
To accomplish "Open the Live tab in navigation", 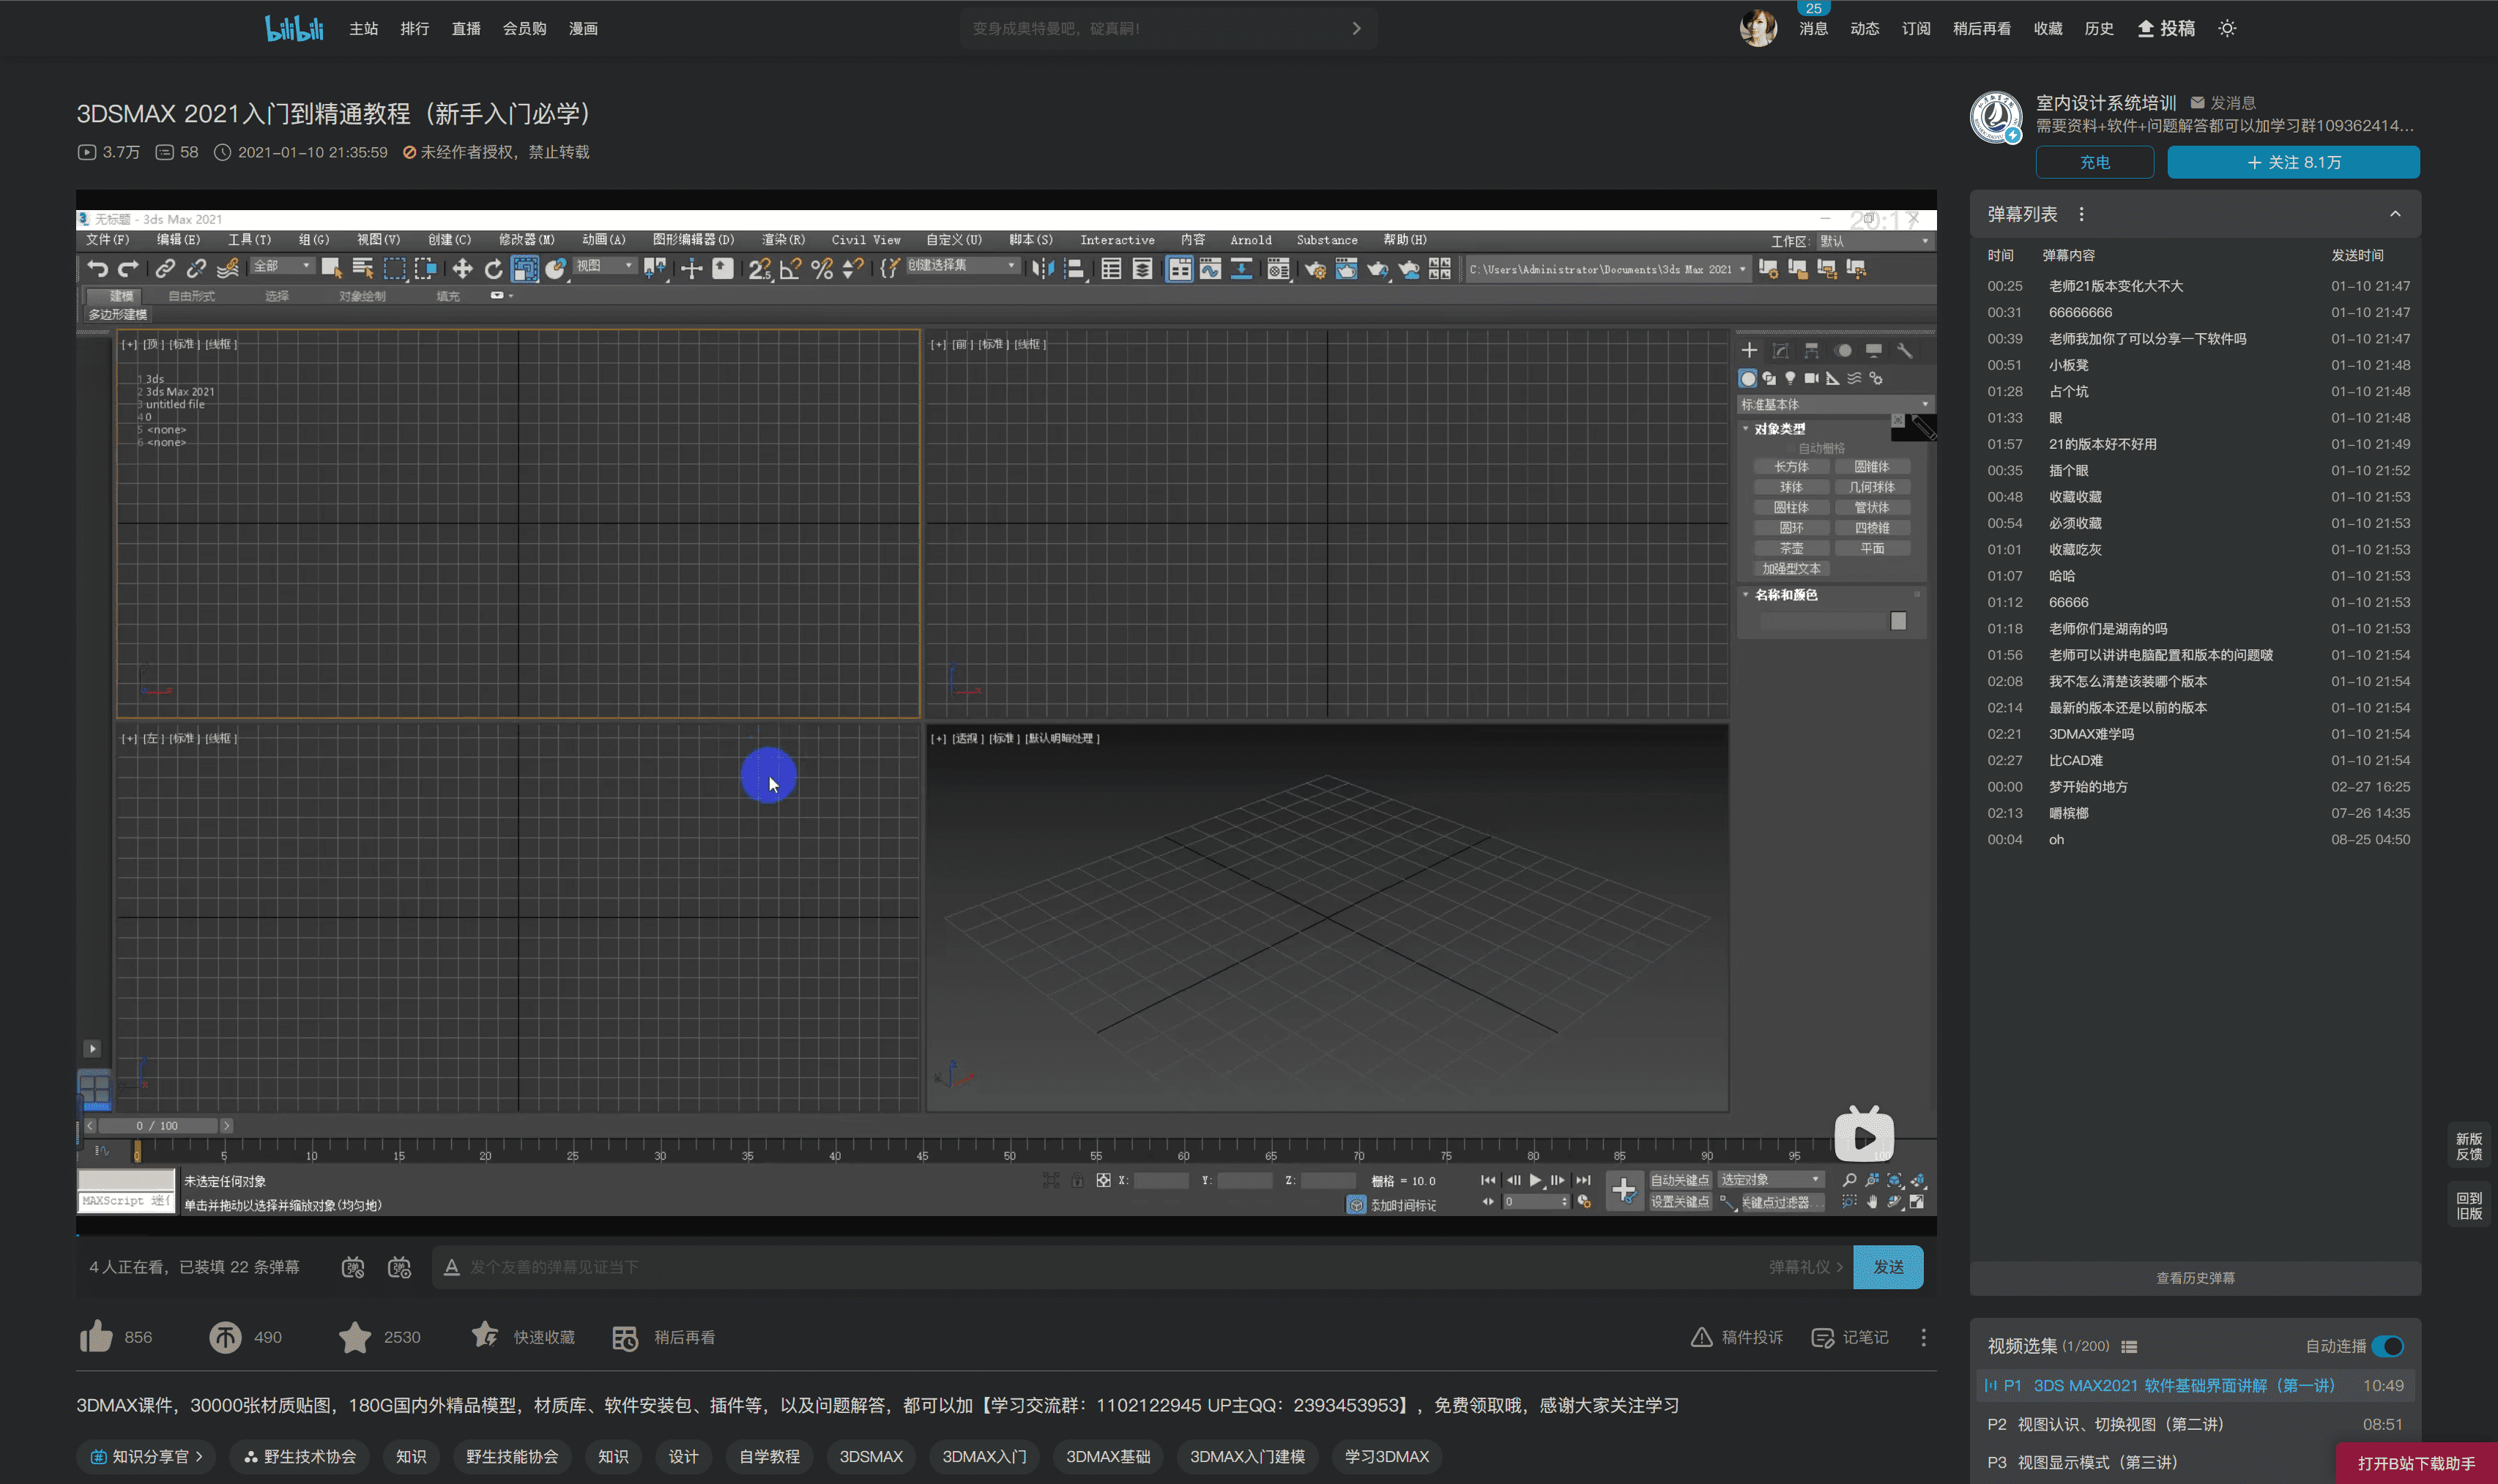I will 466,28.
